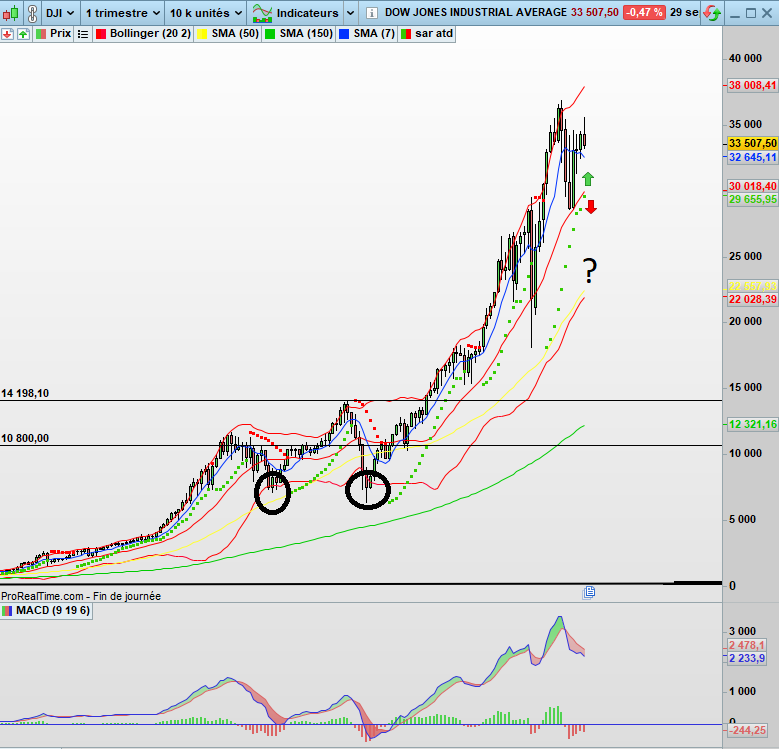Click the green up arrow icon left of Prix
Viewport: 779px width, 749px height.
tap(23, 34)
